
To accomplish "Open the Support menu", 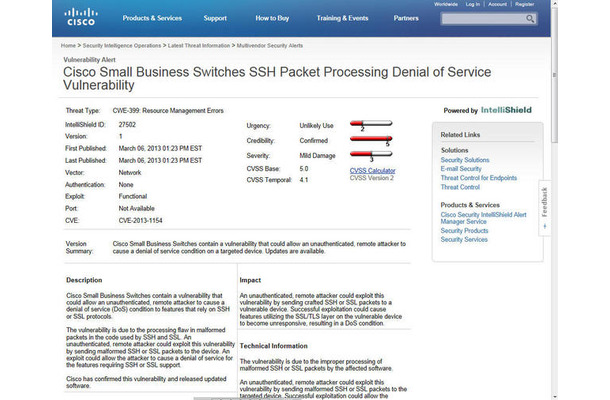I will [215, 18].
